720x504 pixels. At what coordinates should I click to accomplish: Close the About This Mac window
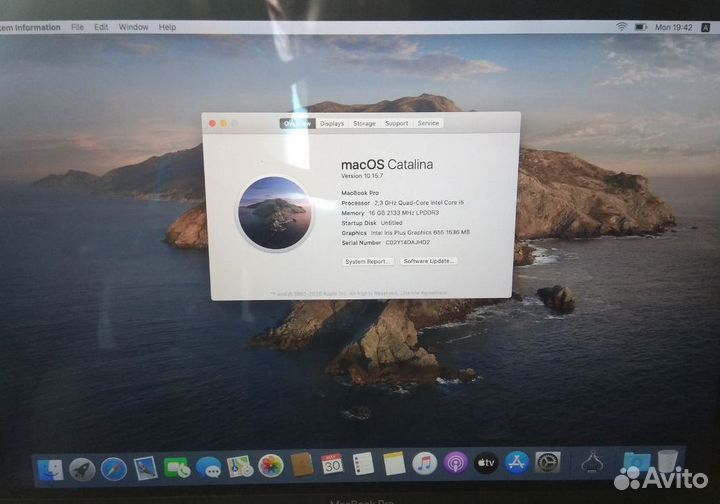212,123
